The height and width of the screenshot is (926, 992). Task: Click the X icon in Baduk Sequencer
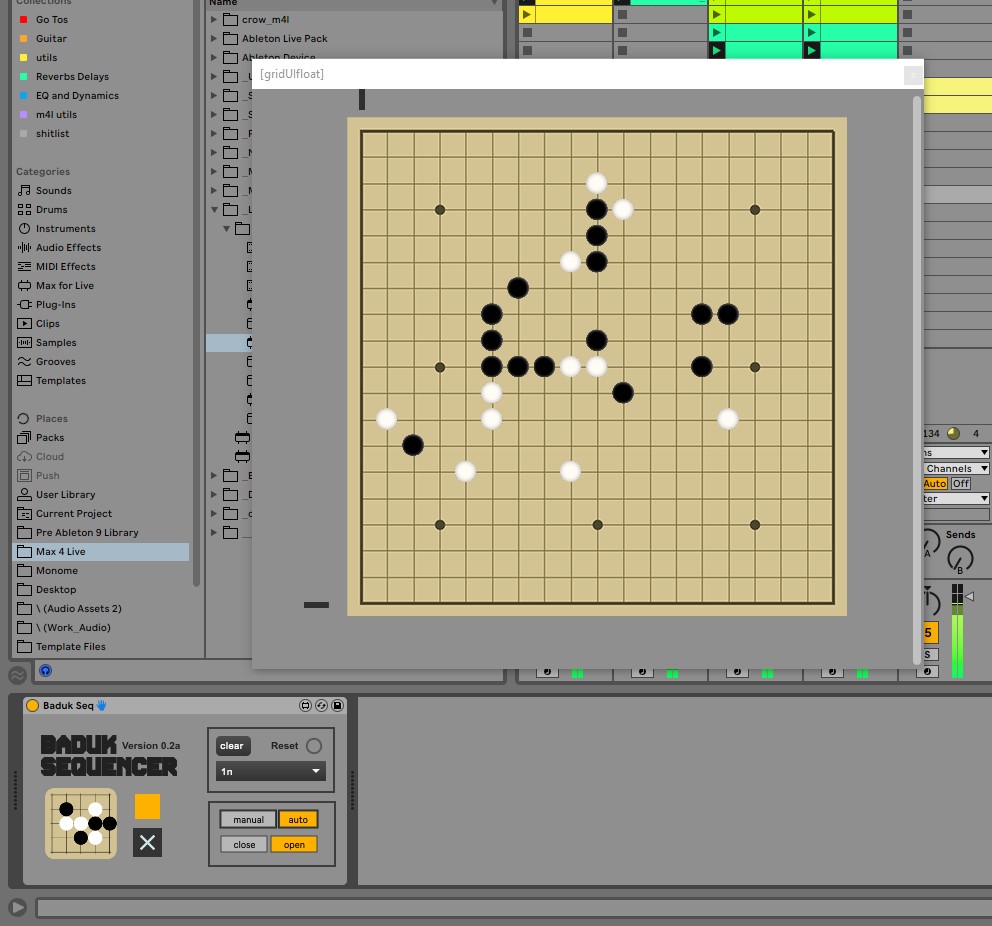[x=147, y=842]
